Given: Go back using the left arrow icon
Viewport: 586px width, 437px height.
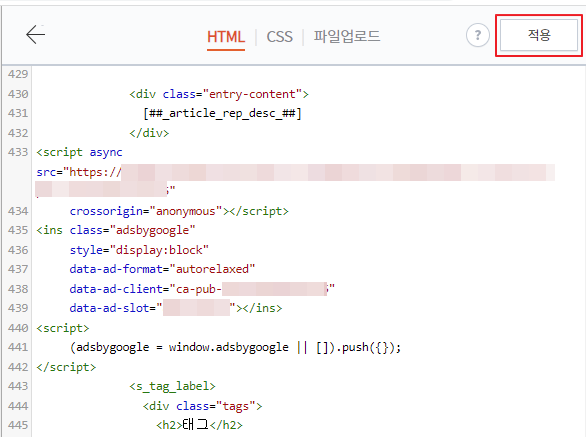Looking at the screenshot, I should 36,35.
